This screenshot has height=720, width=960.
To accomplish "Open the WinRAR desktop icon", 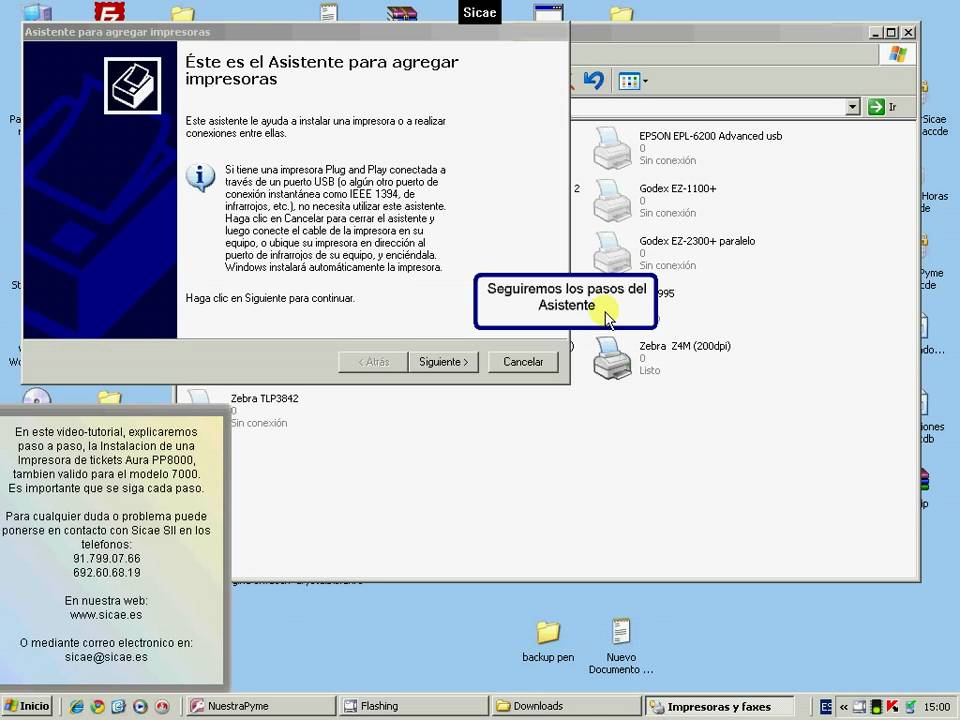I will click(402, 12).
